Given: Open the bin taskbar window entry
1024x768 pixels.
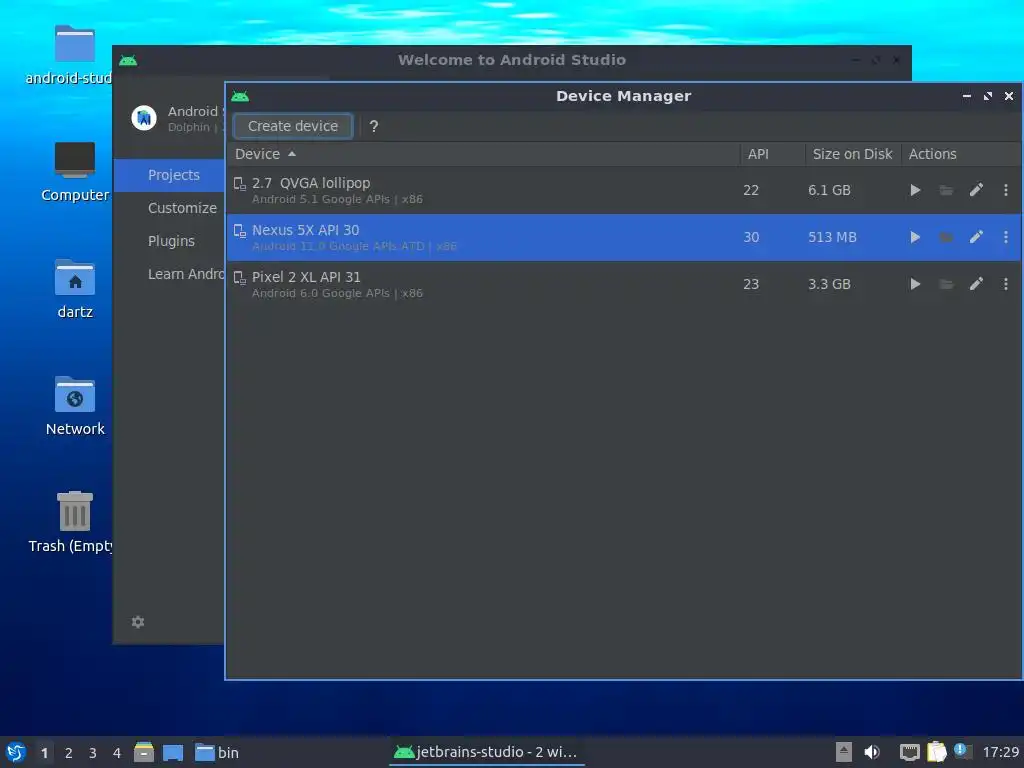Looking at the screenshot, I should tap(217, 753).
